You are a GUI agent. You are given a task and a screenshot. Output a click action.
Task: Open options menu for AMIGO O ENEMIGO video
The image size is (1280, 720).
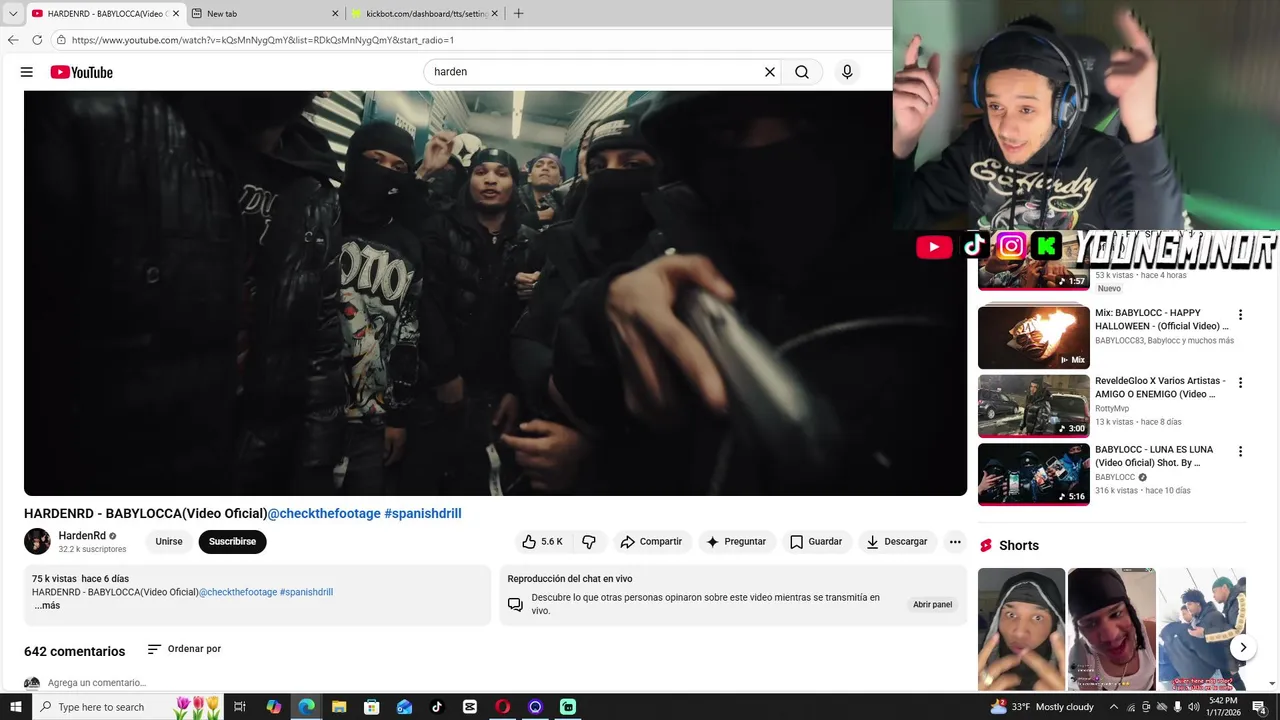1240,383
